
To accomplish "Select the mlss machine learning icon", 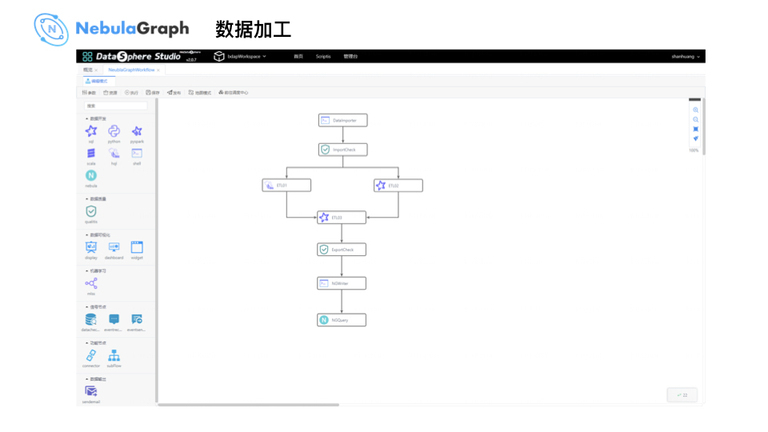I will 91,283.
